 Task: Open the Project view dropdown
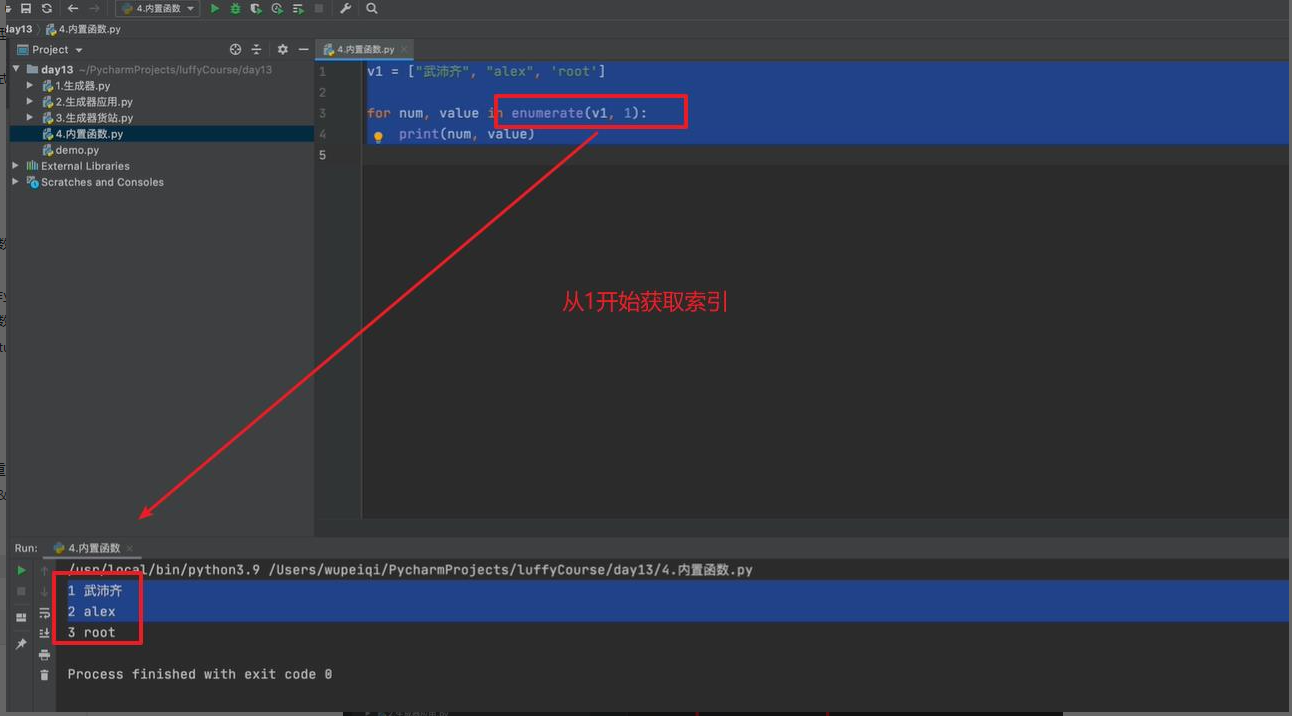(x=51, y=49)
